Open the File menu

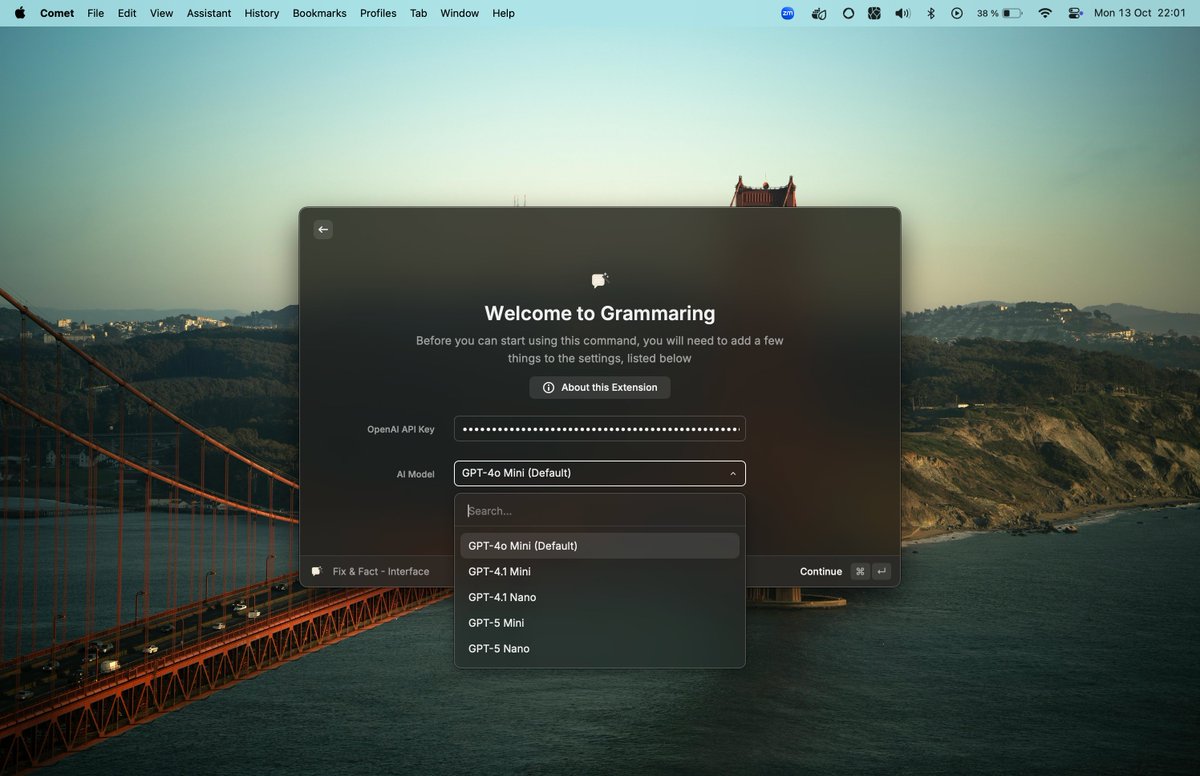[95, 13]
